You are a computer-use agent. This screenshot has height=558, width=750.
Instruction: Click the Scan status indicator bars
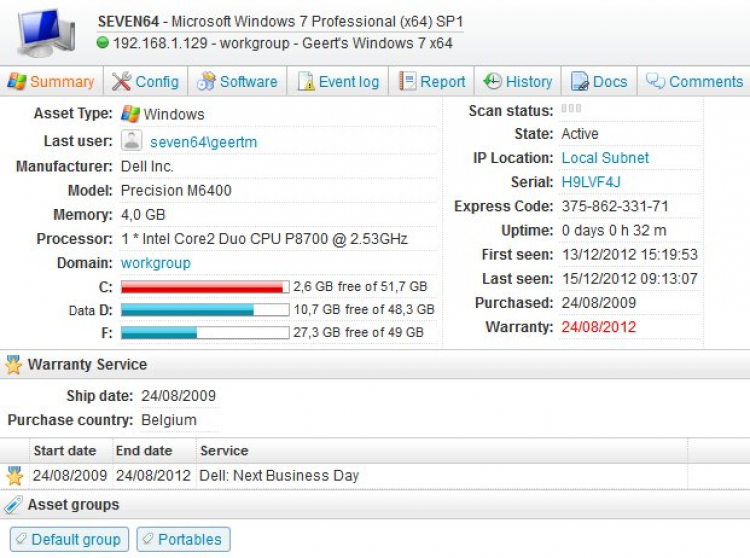pos(571,108)
